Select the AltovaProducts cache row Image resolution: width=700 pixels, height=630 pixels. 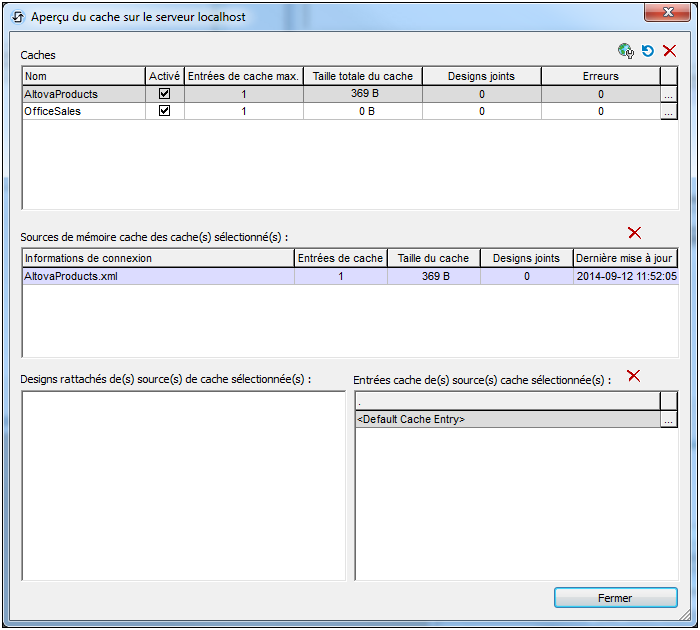click(x=84, y=94)
